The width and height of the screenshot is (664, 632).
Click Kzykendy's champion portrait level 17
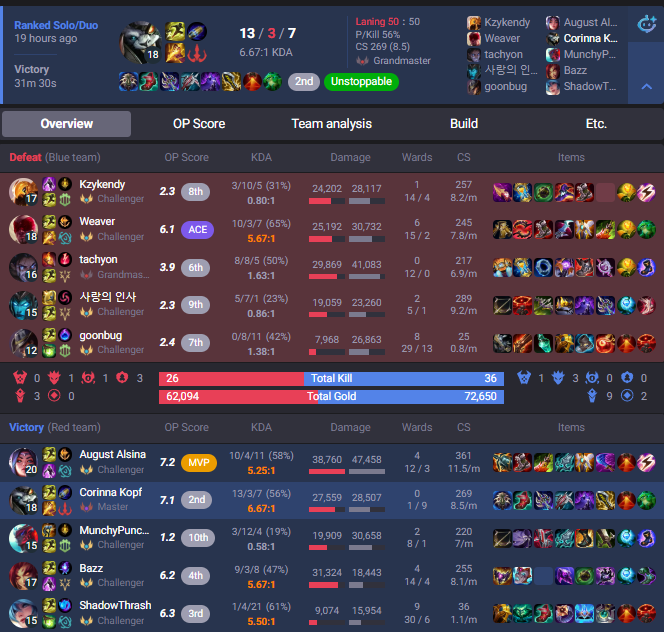coord(24,191)
